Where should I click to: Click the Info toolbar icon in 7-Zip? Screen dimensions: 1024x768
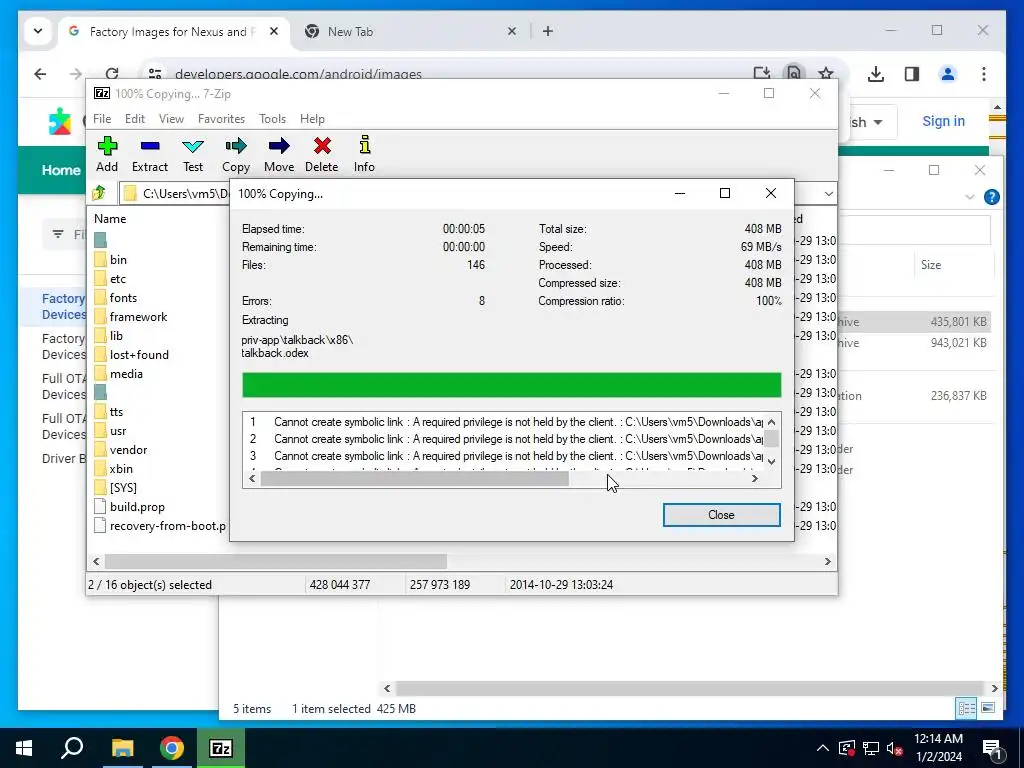coord(364,154)
